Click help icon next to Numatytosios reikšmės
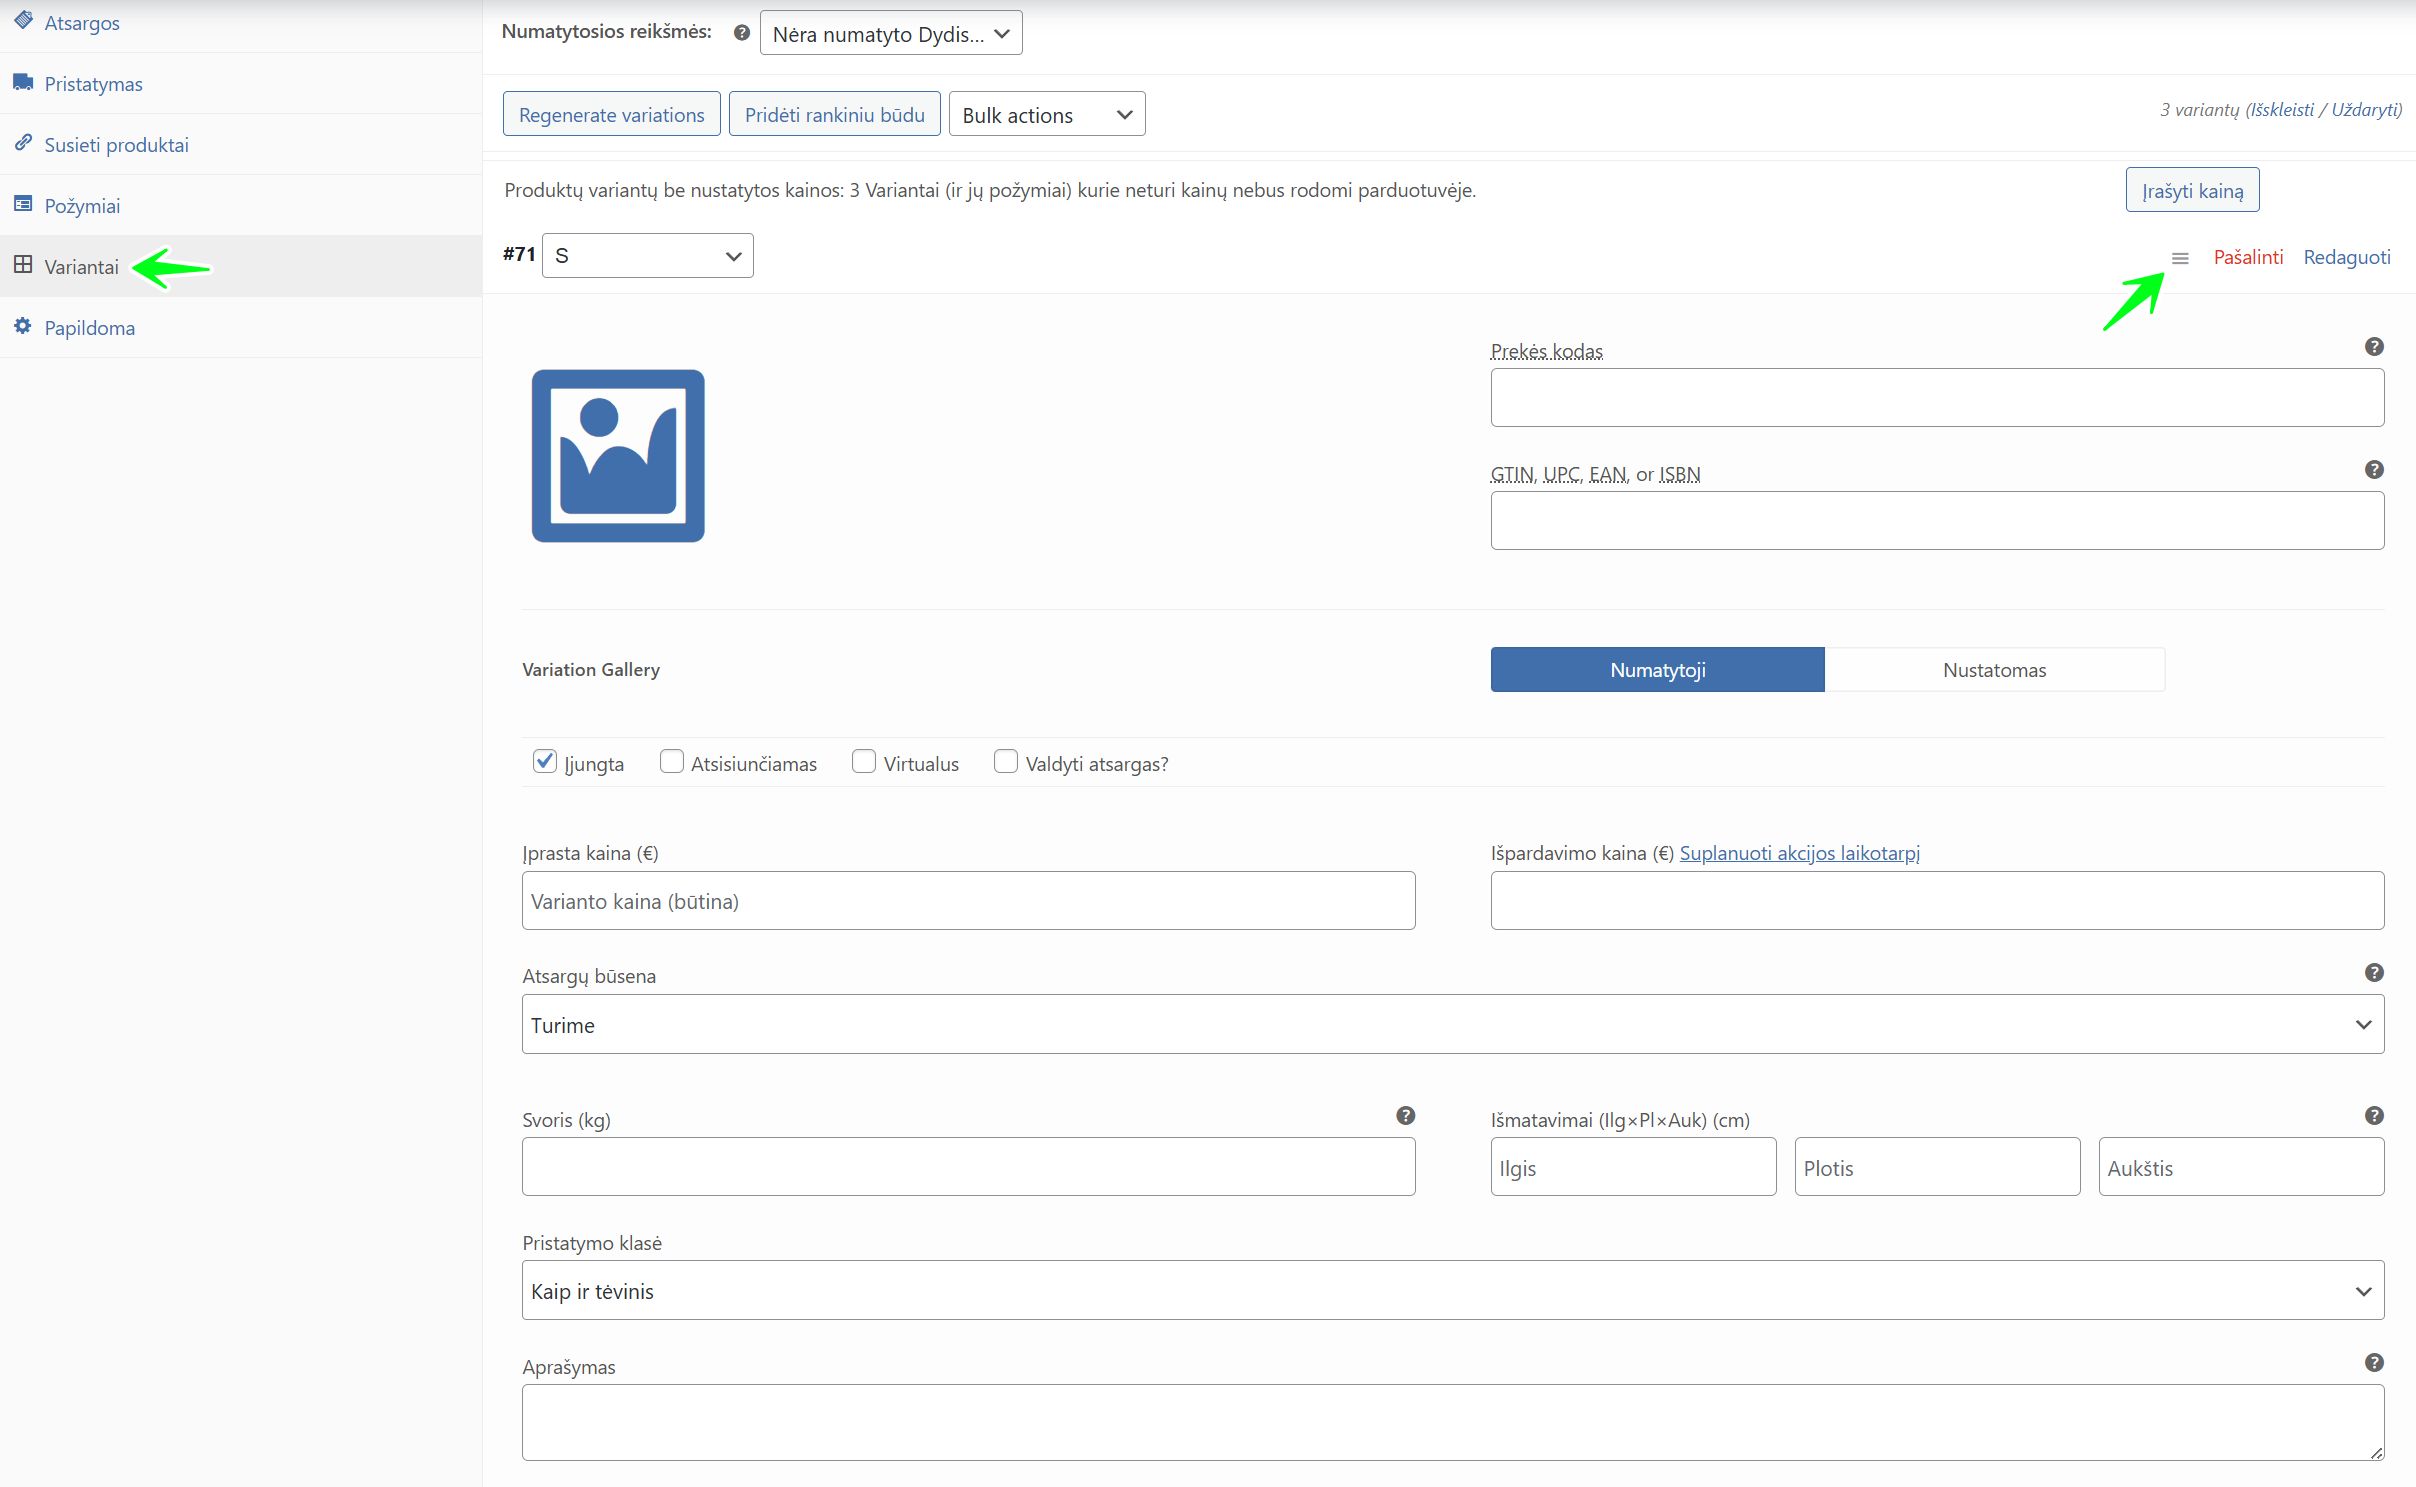This screenshot has width=2416, height=1487. (741, 33)
